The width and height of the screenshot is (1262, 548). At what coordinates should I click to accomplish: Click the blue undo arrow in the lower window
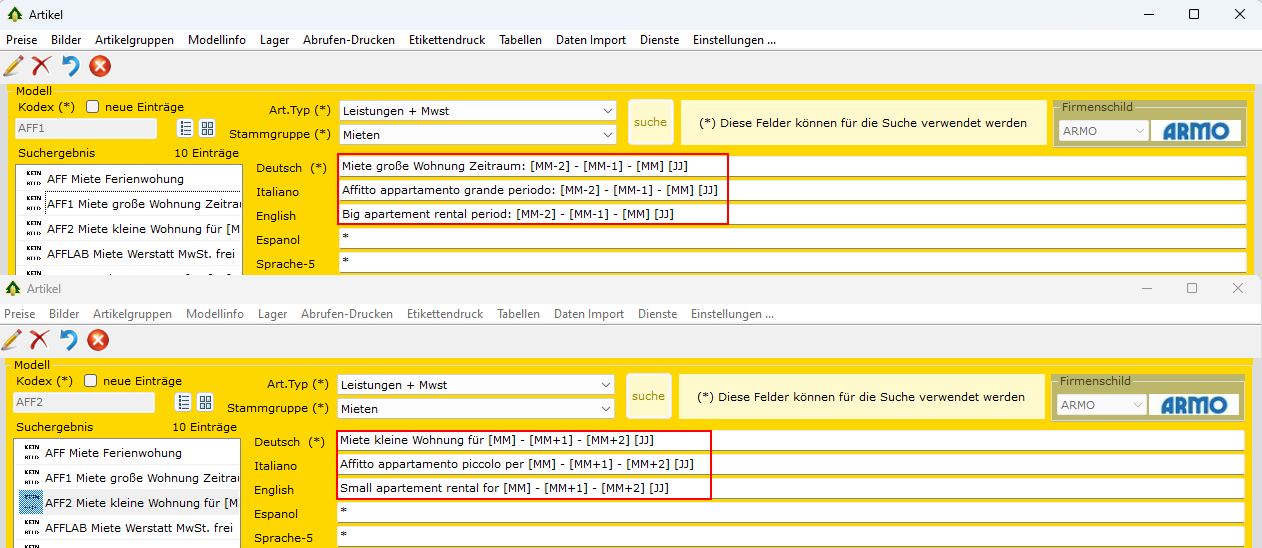68,340
